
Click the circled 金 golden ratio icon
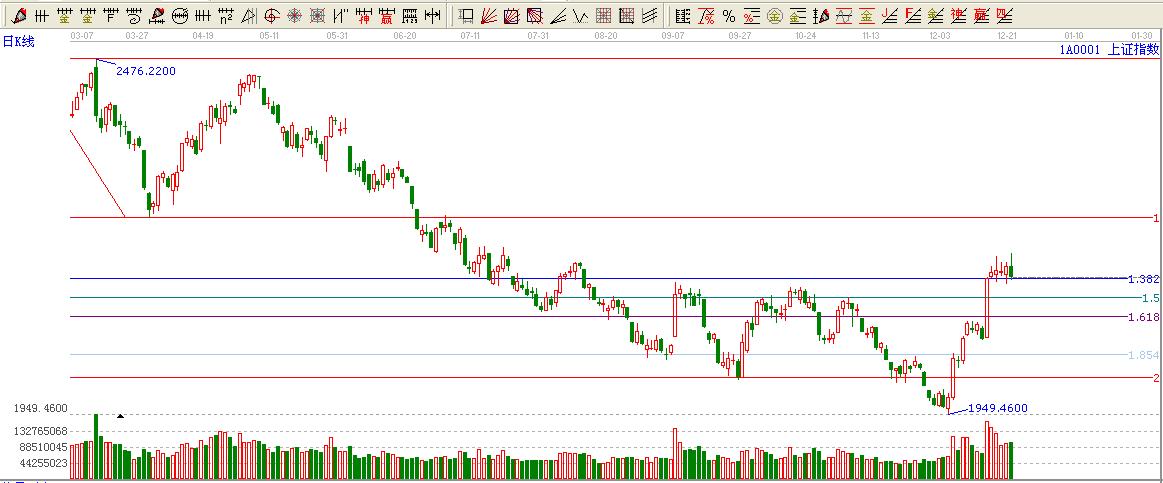point(773,15)
